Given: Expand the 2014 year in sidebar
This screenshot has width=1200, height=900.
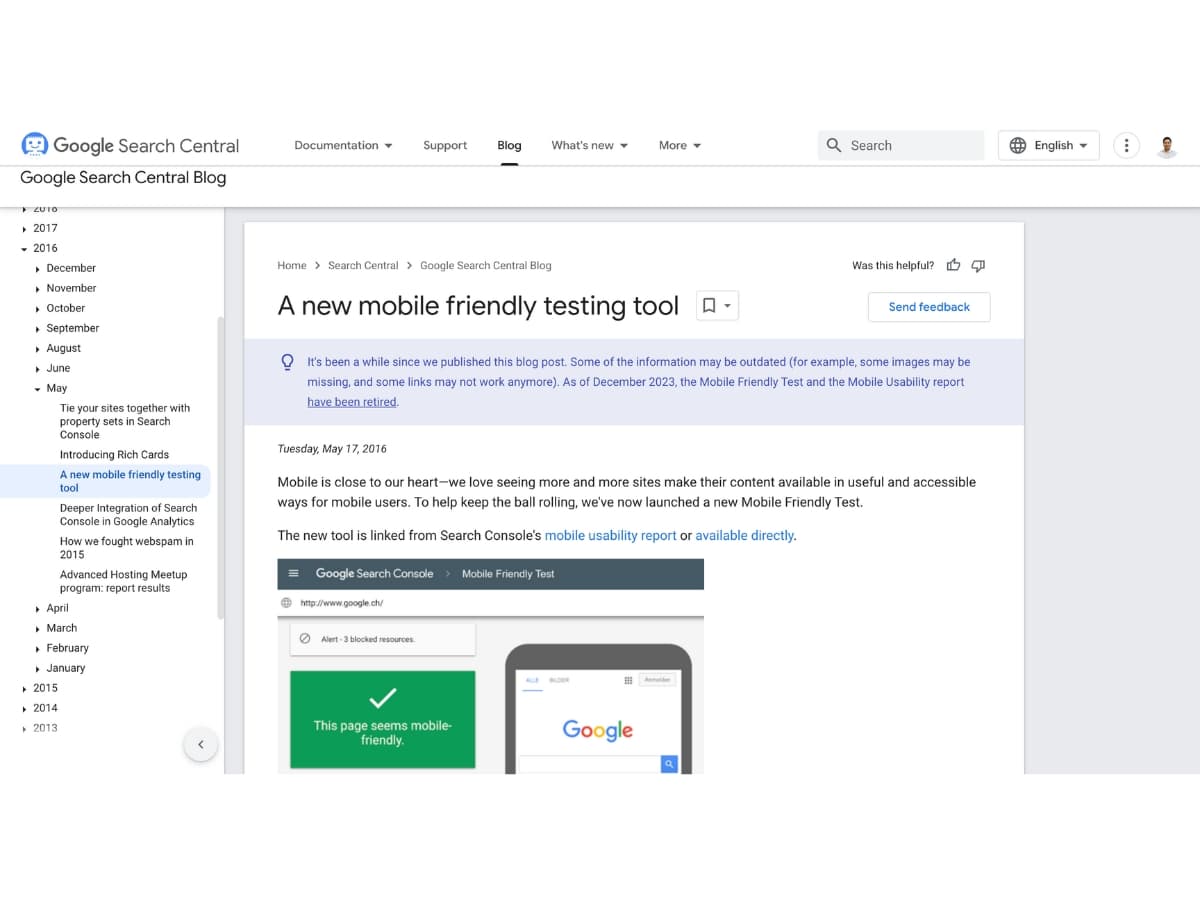Looking at the screenshot, I should 24,709.
